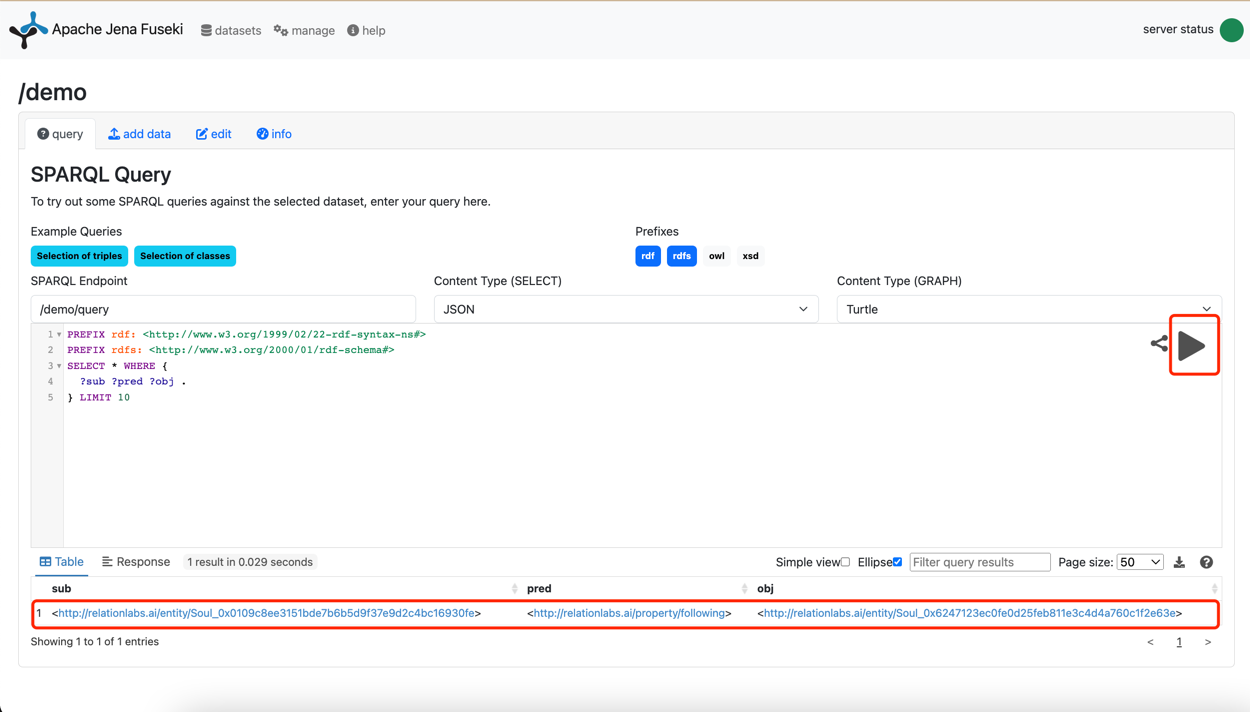
Task: Enable the owl prefix
Action: (716, 256)
